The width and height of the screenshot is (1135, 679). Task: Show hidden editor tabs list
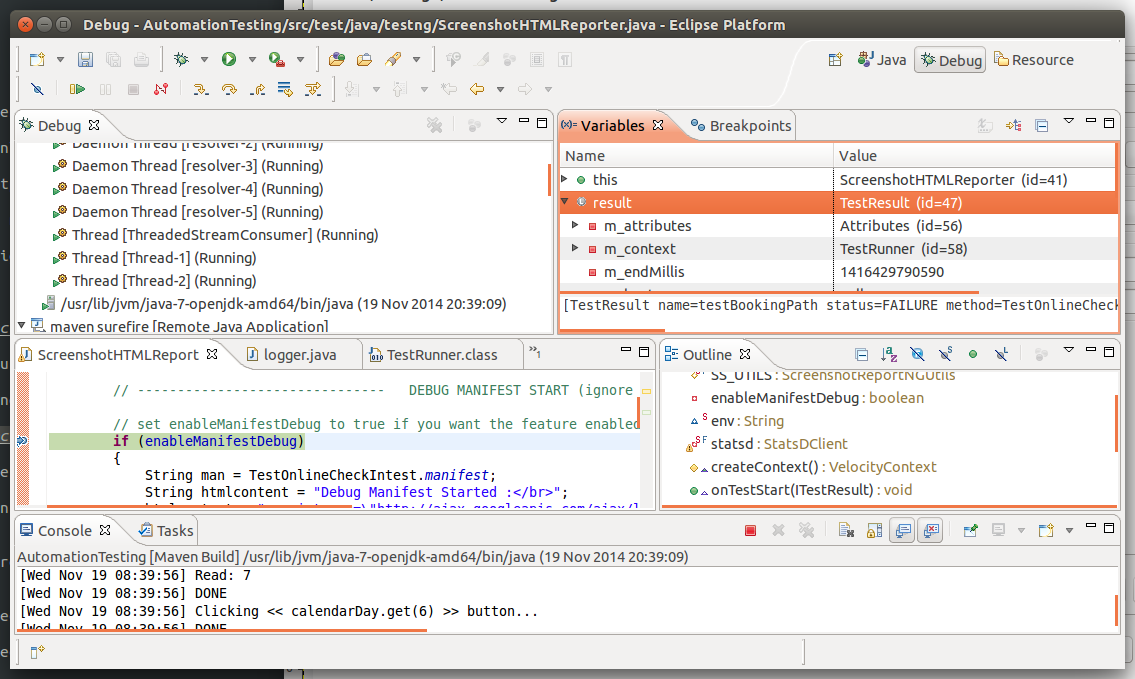[x=535, y=353]
